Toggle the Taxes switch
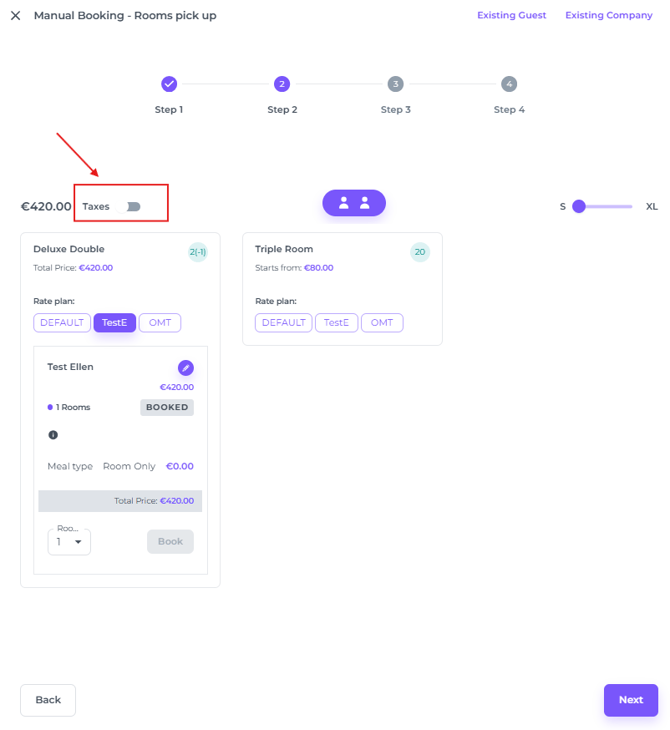The height and width of the screenshot is (730, 670). (133, 206)
